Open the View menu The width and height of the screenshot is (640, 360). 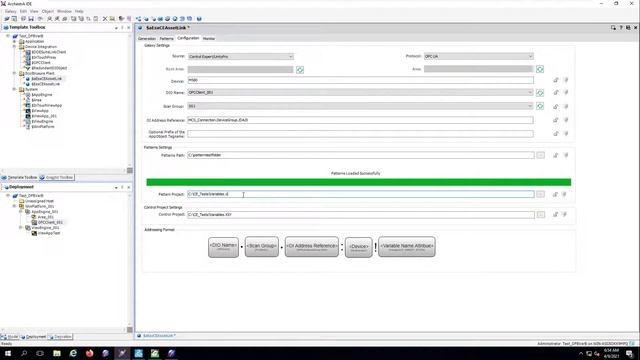(34, 11)
